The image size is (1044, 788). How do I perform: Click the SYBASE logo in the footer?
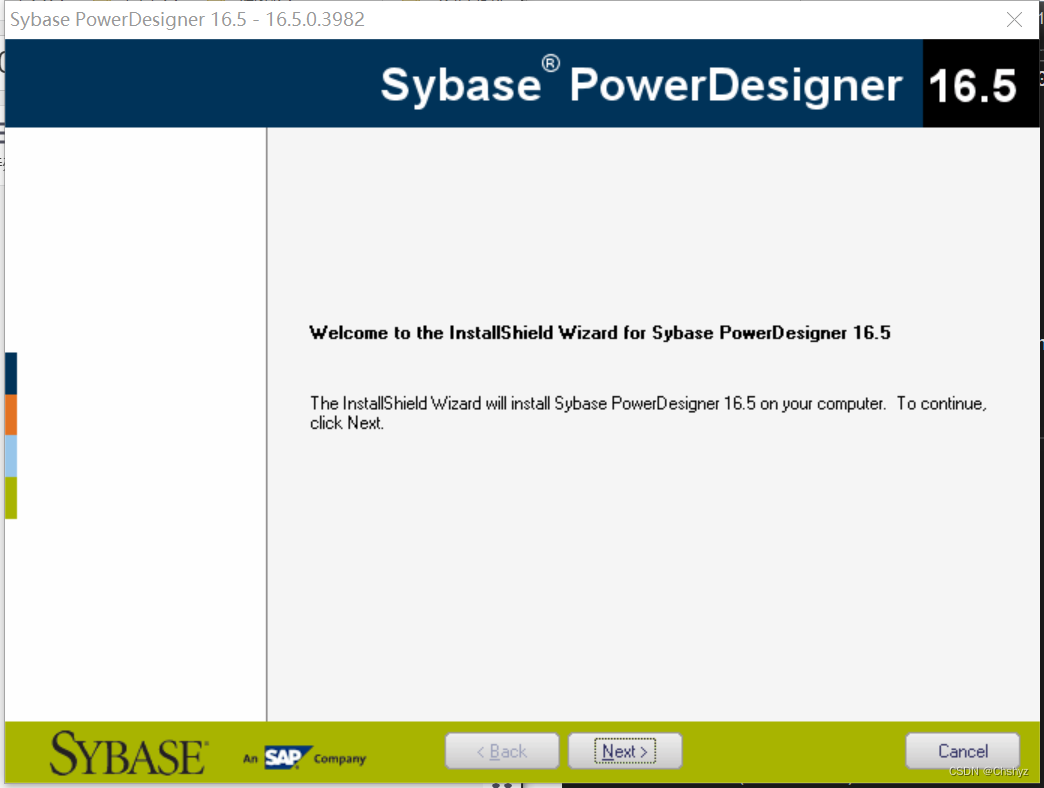[x=129, y=753]
